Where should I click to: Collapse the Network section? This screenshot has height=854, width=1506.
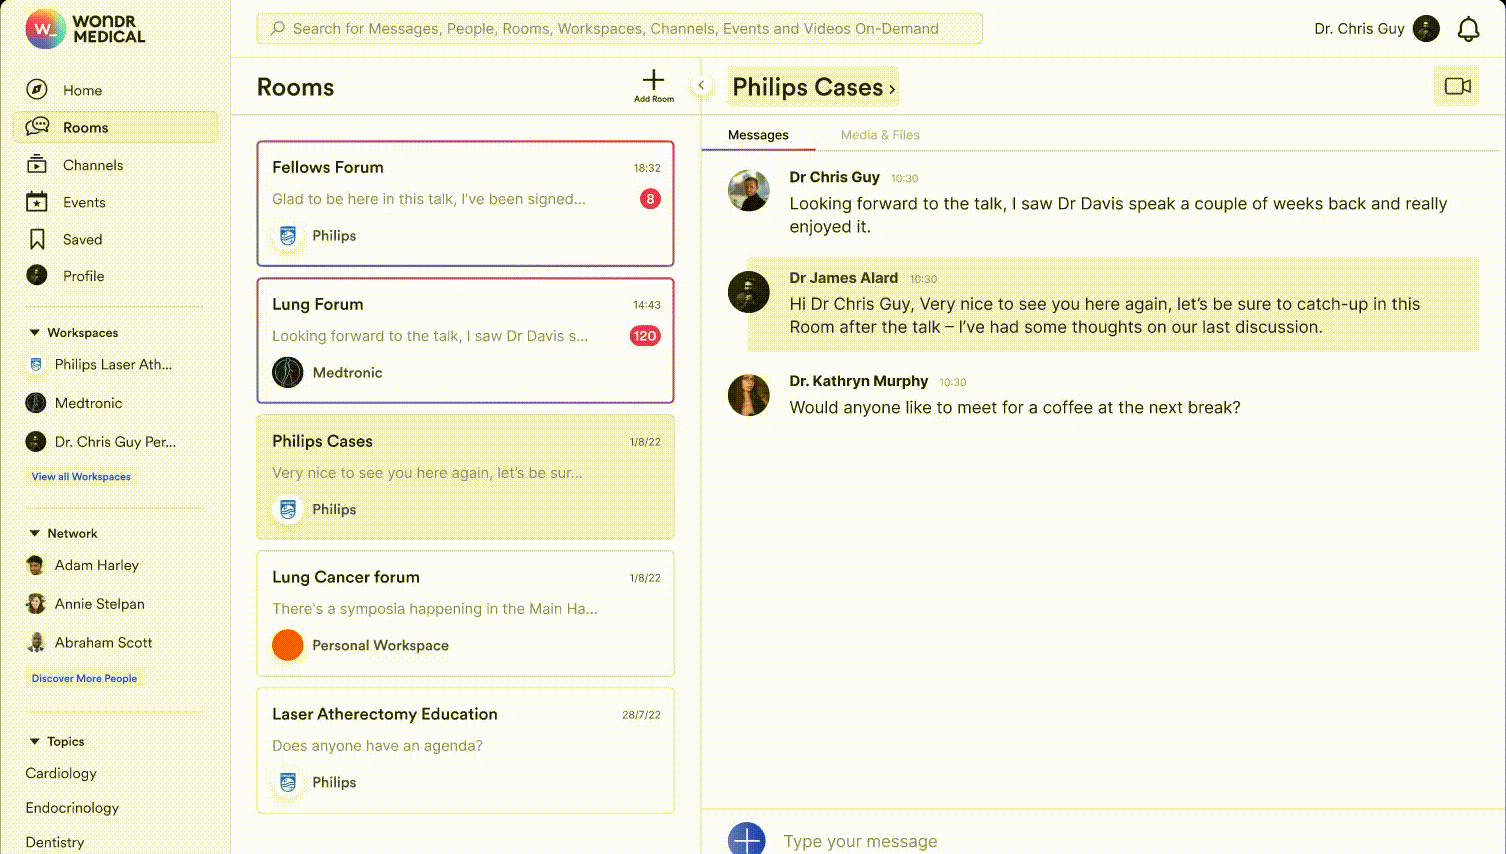coord(35,533)
